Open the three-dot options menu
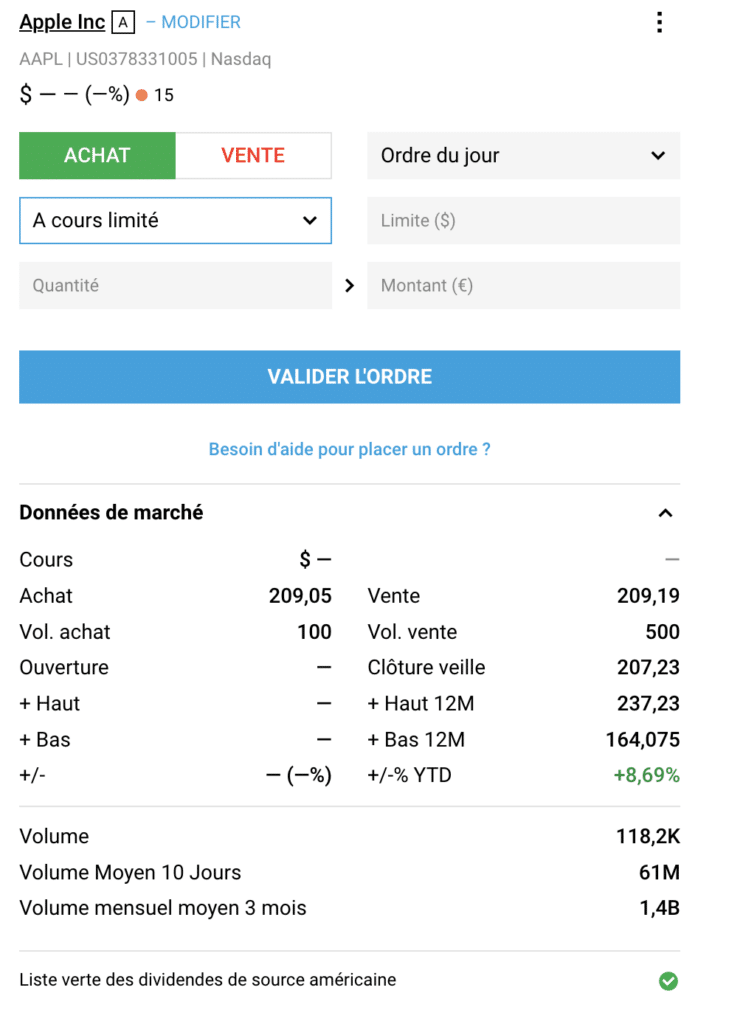This screenshot has height=1024, width=729. click(x=660, y=22)
